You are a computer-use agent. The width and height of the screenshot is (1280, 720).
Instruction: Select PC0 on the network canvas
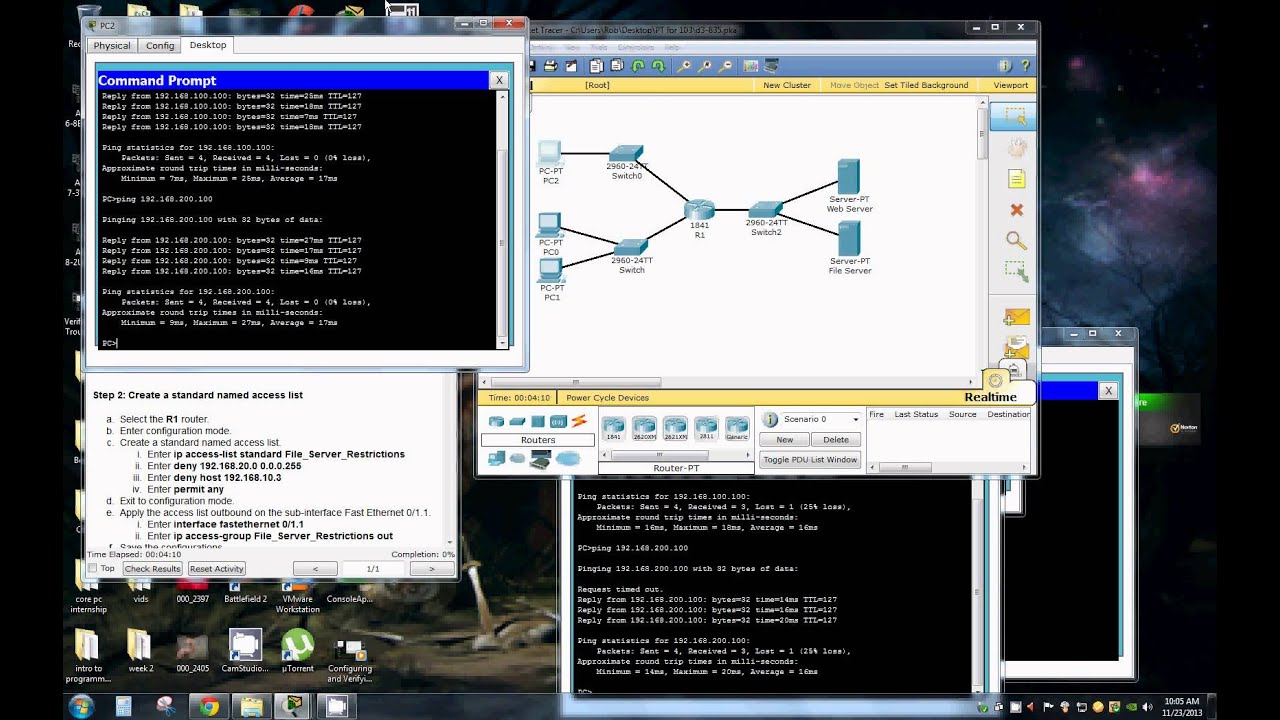pos(549,225)
